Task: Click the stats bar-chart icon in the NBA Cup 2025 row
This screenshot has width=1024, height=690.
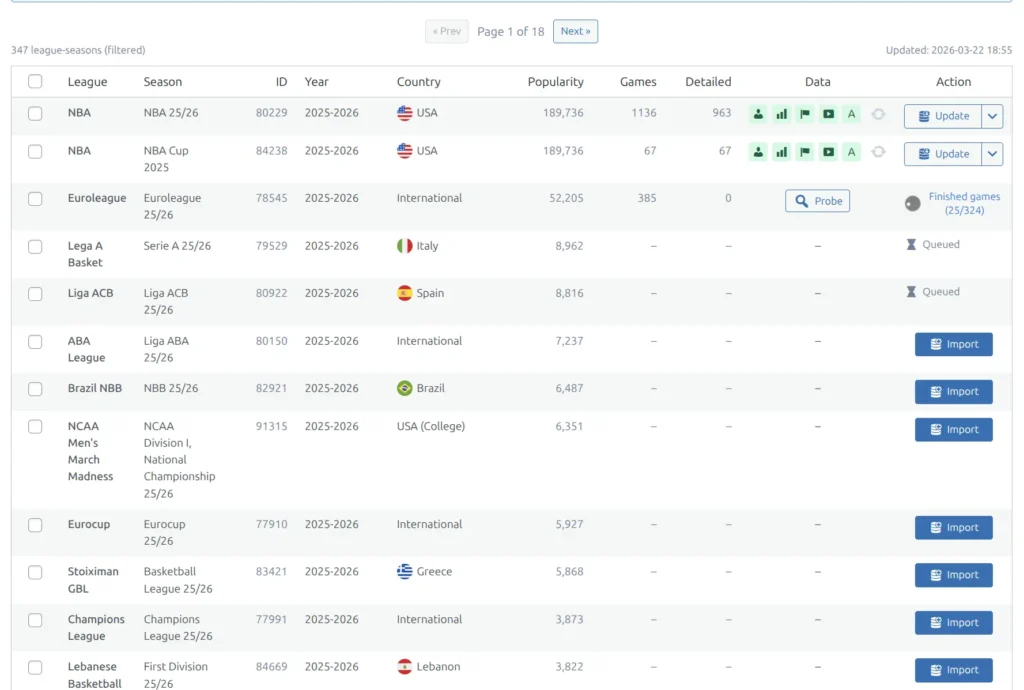Action: point(781,152)
